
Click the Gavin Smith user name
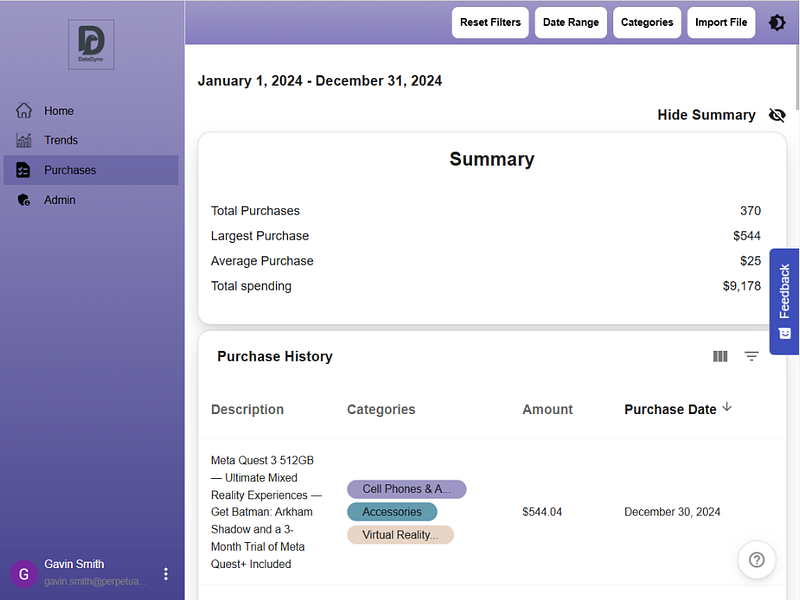click(x=74, y=564)
